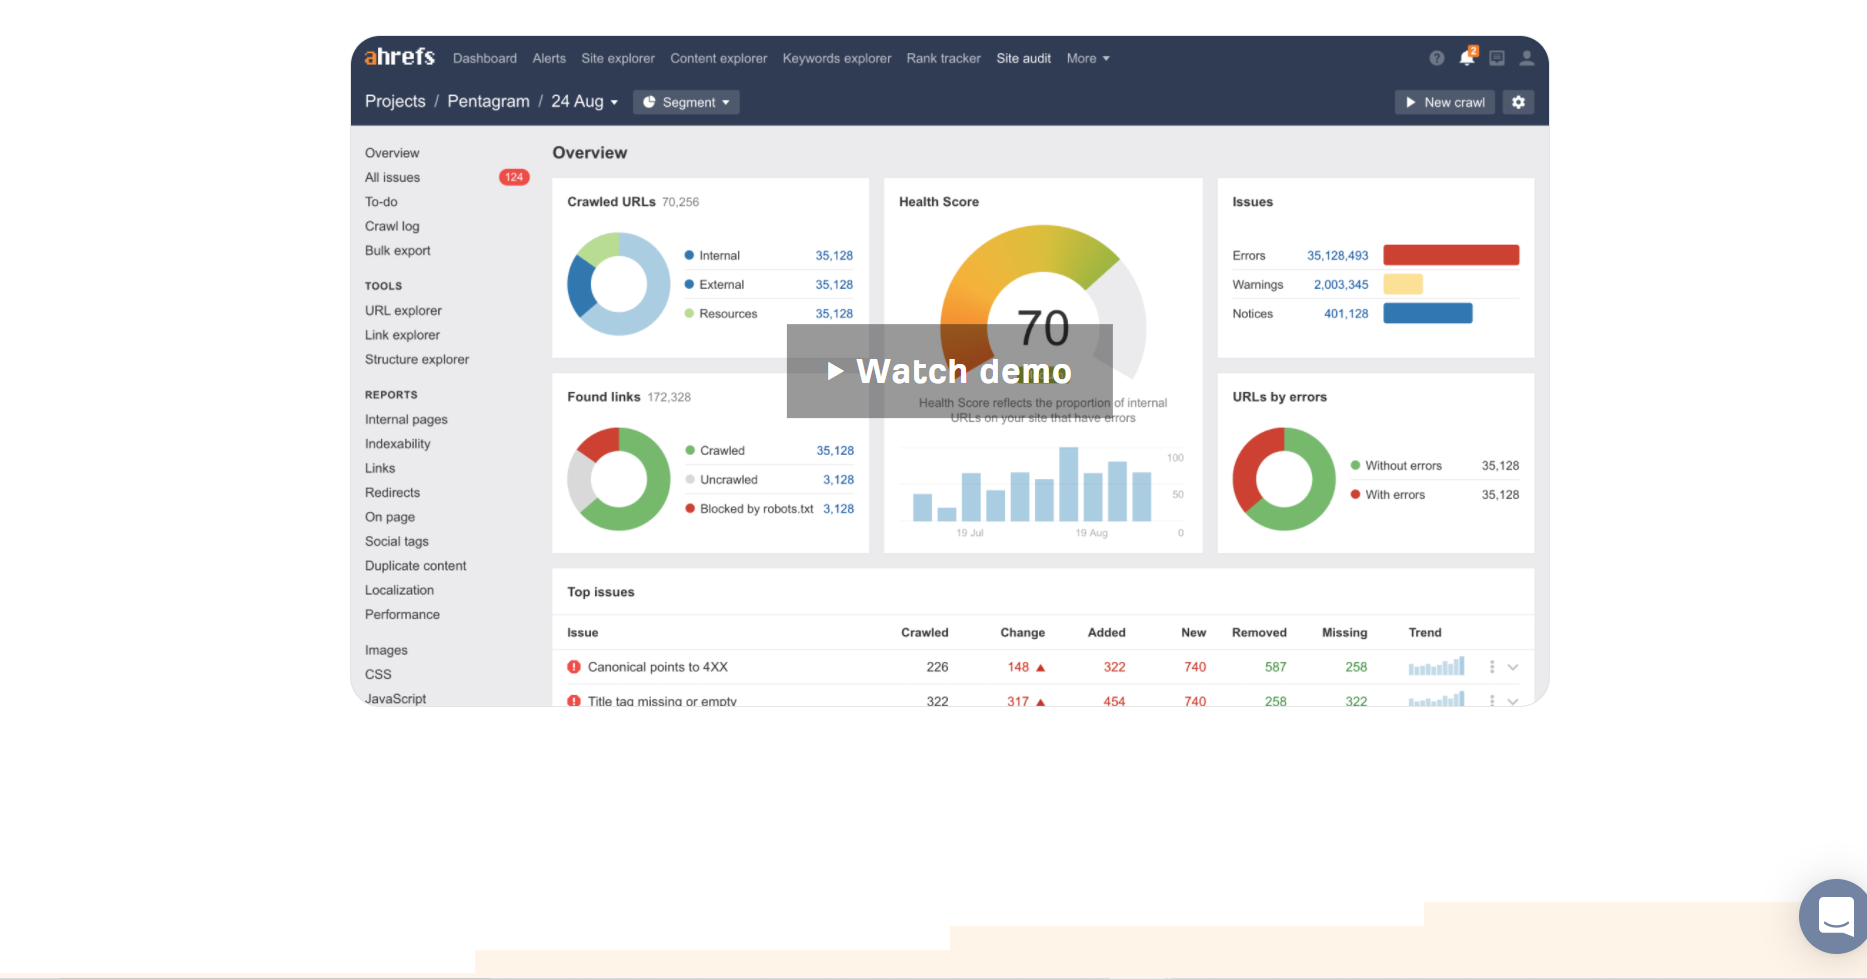This screenshot has height=979, width=1867.
Task: Open crawl settings gear icon
Action: point(1518,102)
